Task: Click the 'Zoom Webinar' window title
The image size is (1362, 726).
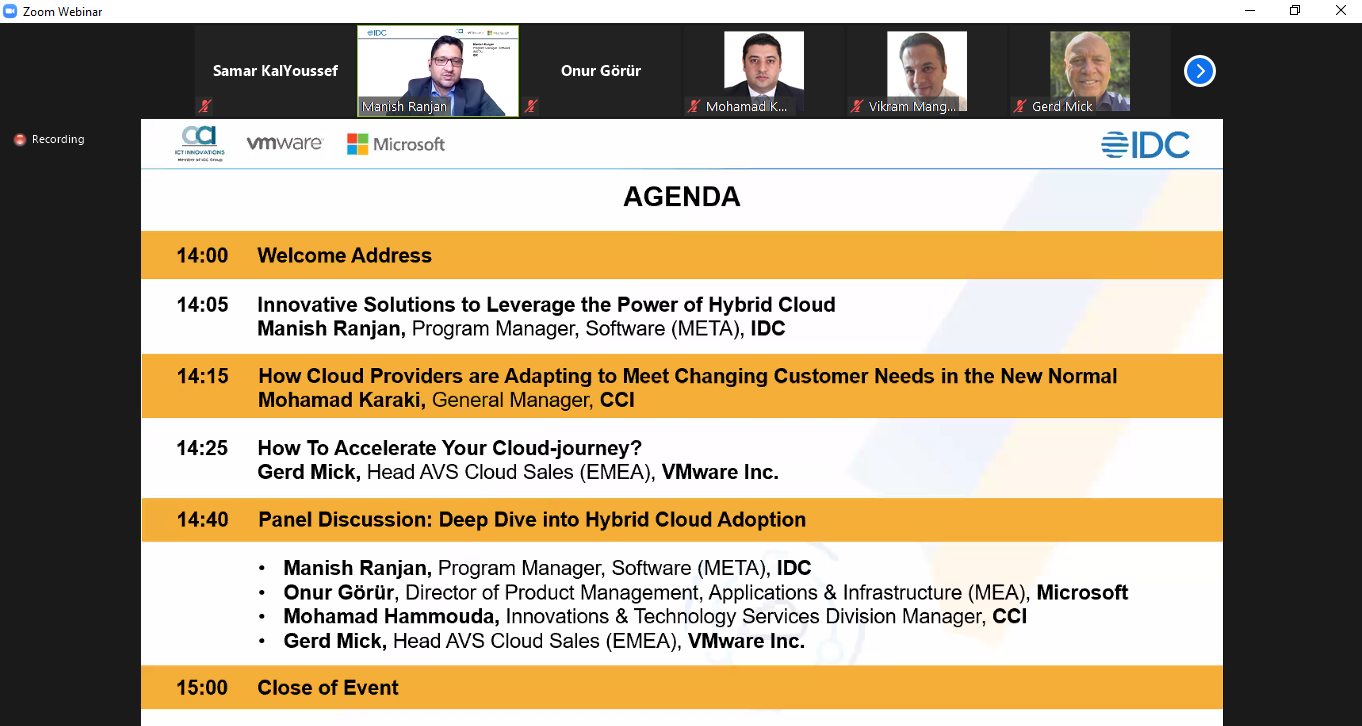Action: (63, 12)
